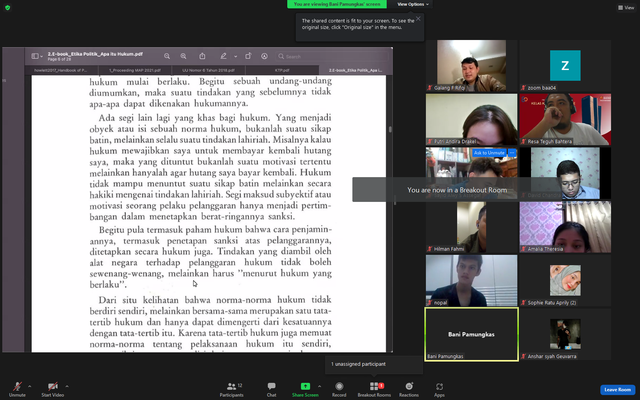The image size is (640, 400).
Task: Select the PDF markup pen tool
Action: (x=223, y=56)
